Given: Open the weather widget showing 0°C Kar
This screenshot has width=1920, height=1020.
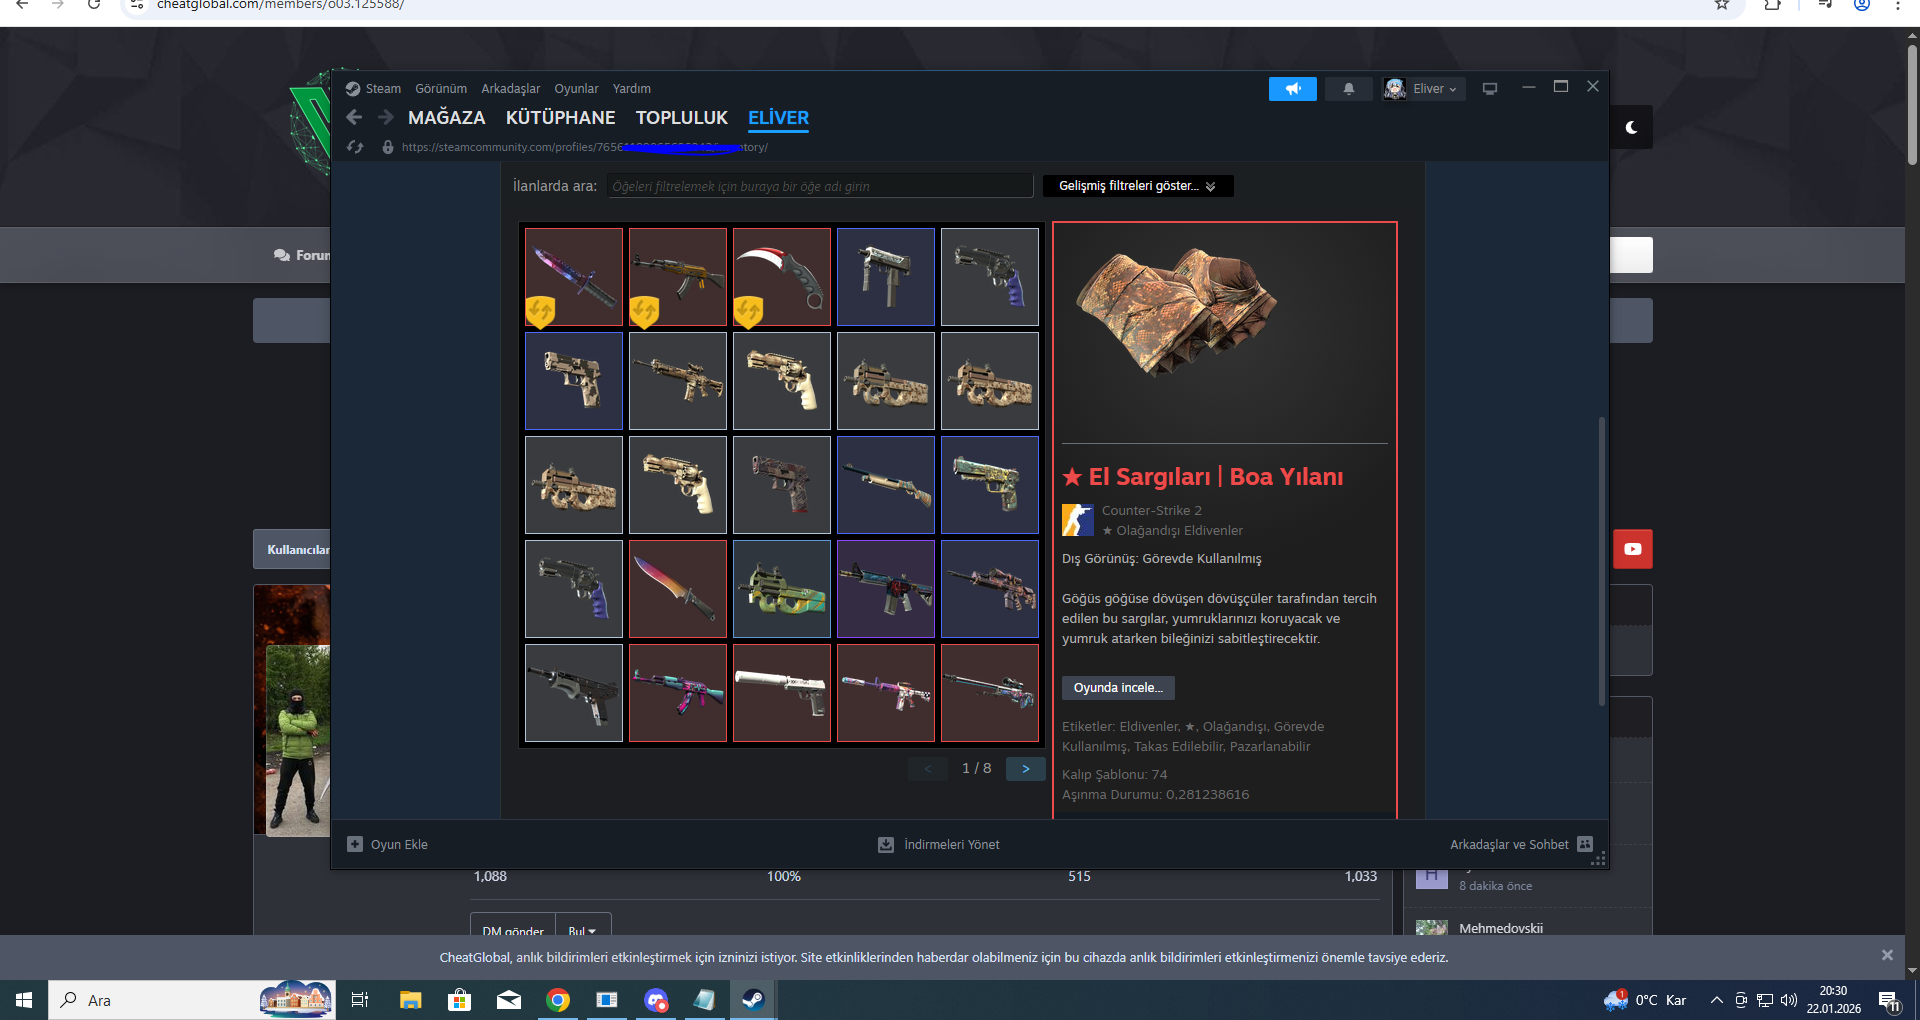Looking at the screenshot, I should tap(1645, 1000).
